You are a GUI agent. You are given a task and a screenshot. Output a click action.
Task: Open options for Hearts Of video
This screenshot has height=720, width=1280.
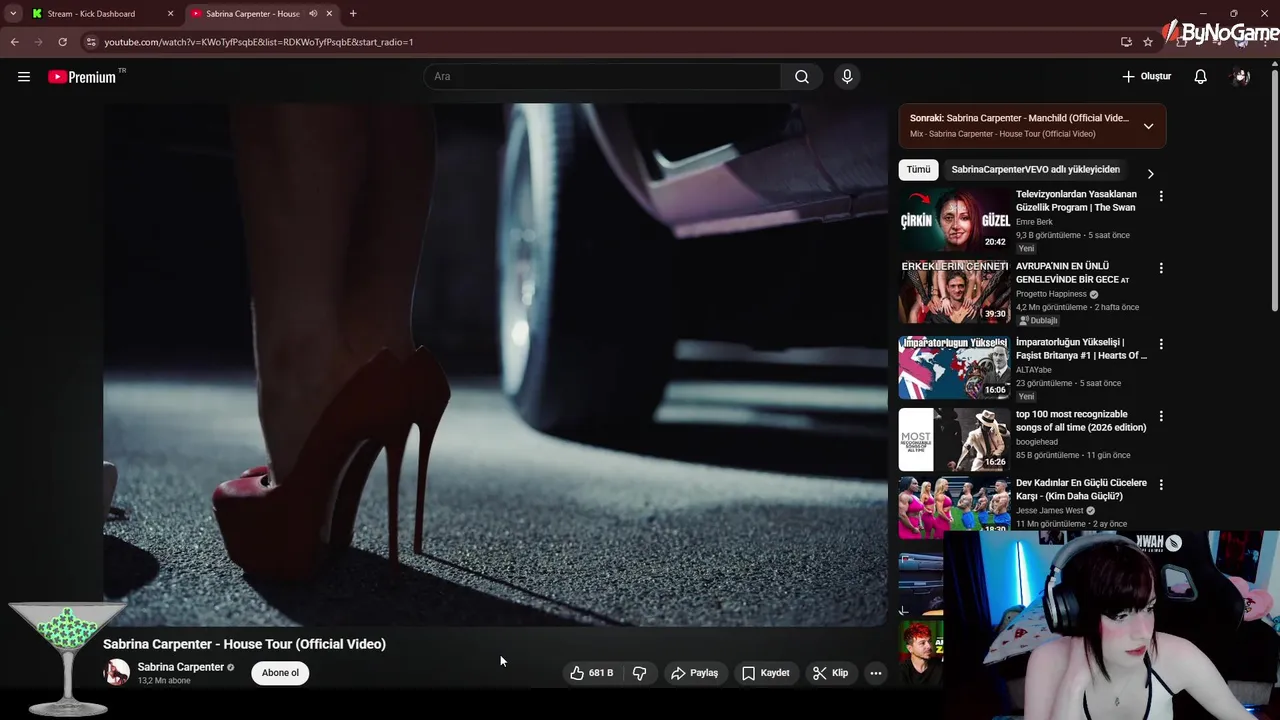[x=1161, y=344]
